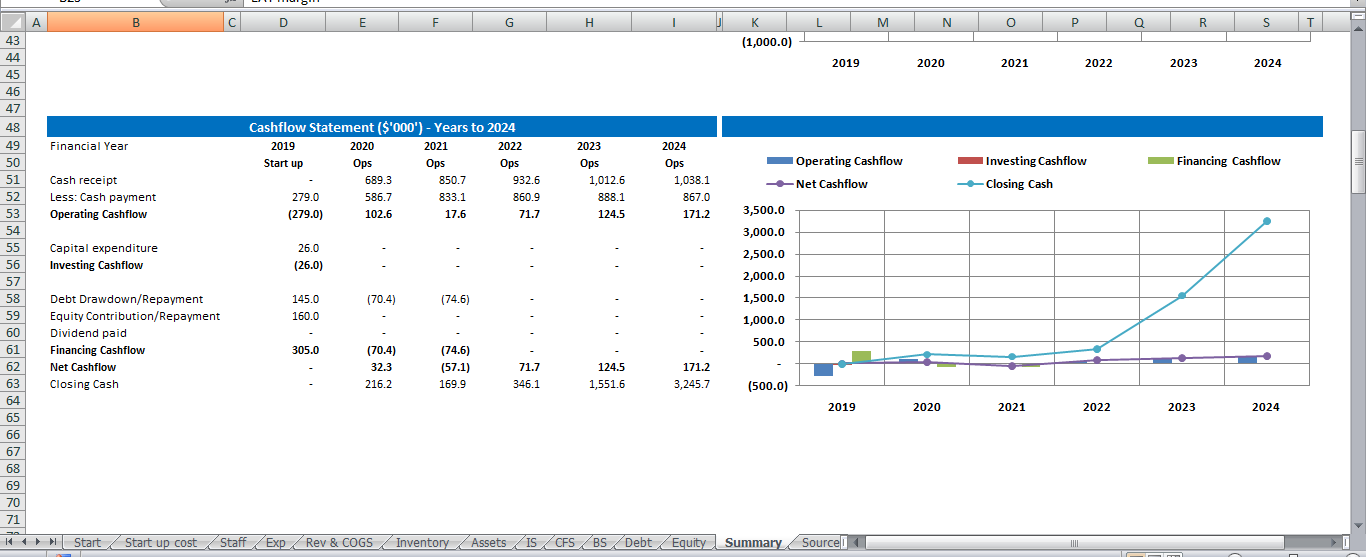Click the Select All corner button

pos(11,22)
